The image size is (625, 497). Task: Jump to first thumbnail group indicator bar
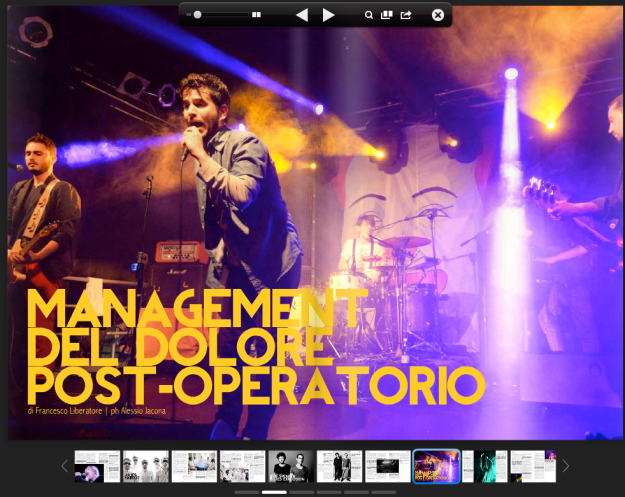(x=247, y=493)
